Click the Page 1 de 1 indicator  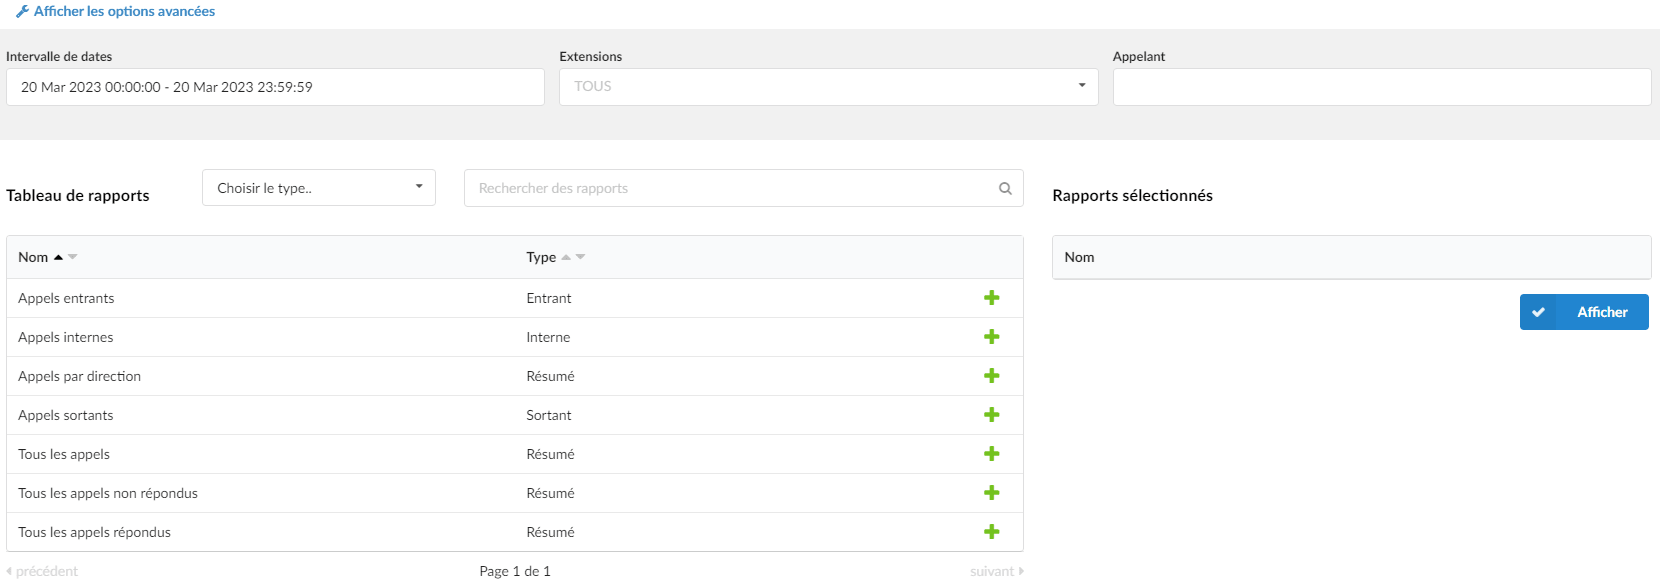coord(515,571)
